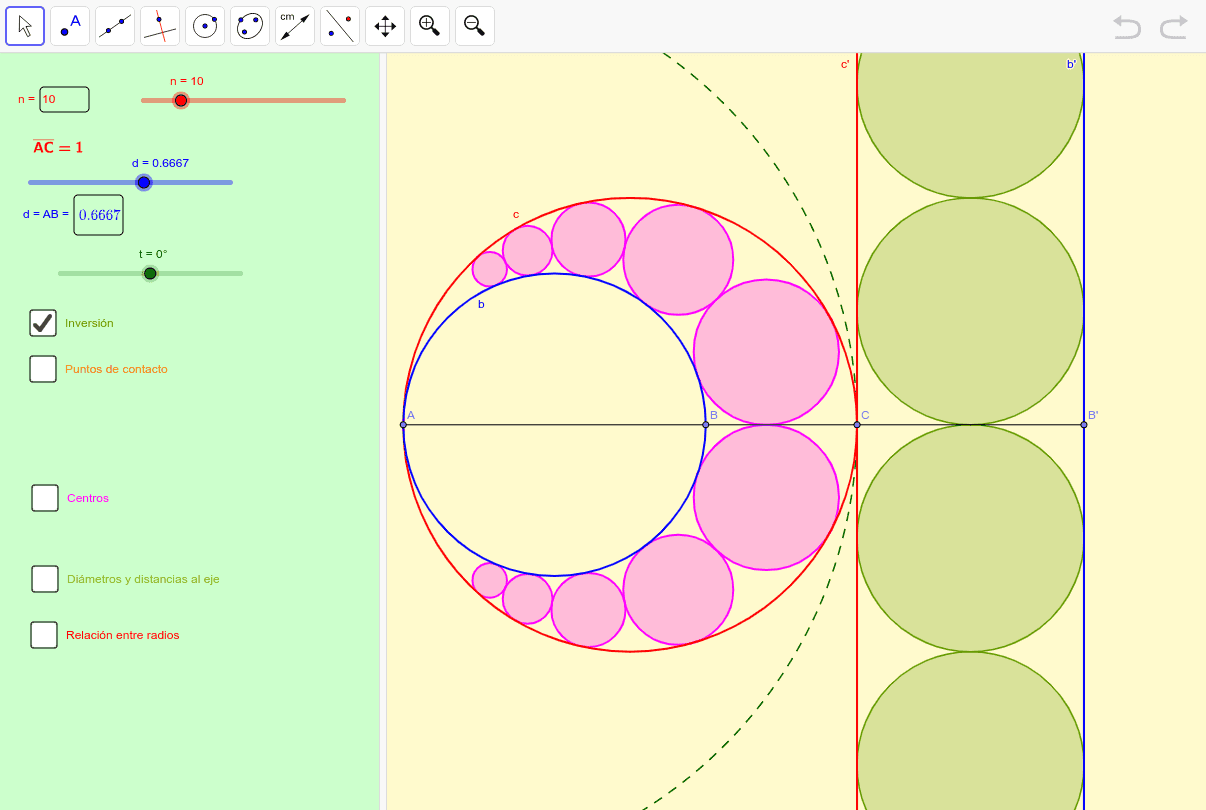This screenshot has height=810, width=1206.
Task: Select the Distance or Length measuring tool
Action: [x=294, y=25]
